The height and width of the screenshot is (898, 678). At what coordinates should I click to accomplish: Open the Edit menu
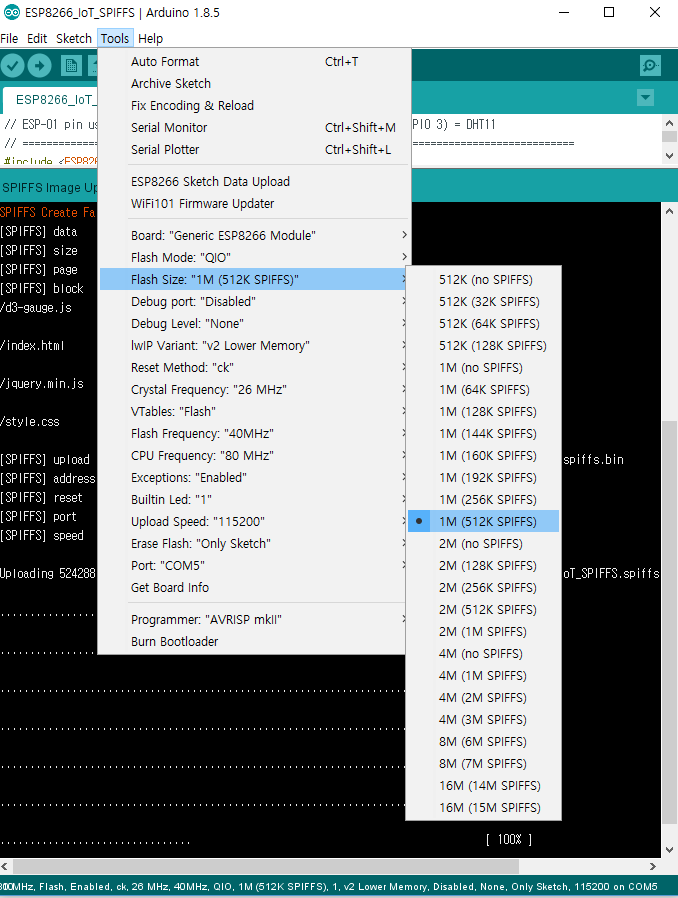pyautogui.click(x=37, y=38)
